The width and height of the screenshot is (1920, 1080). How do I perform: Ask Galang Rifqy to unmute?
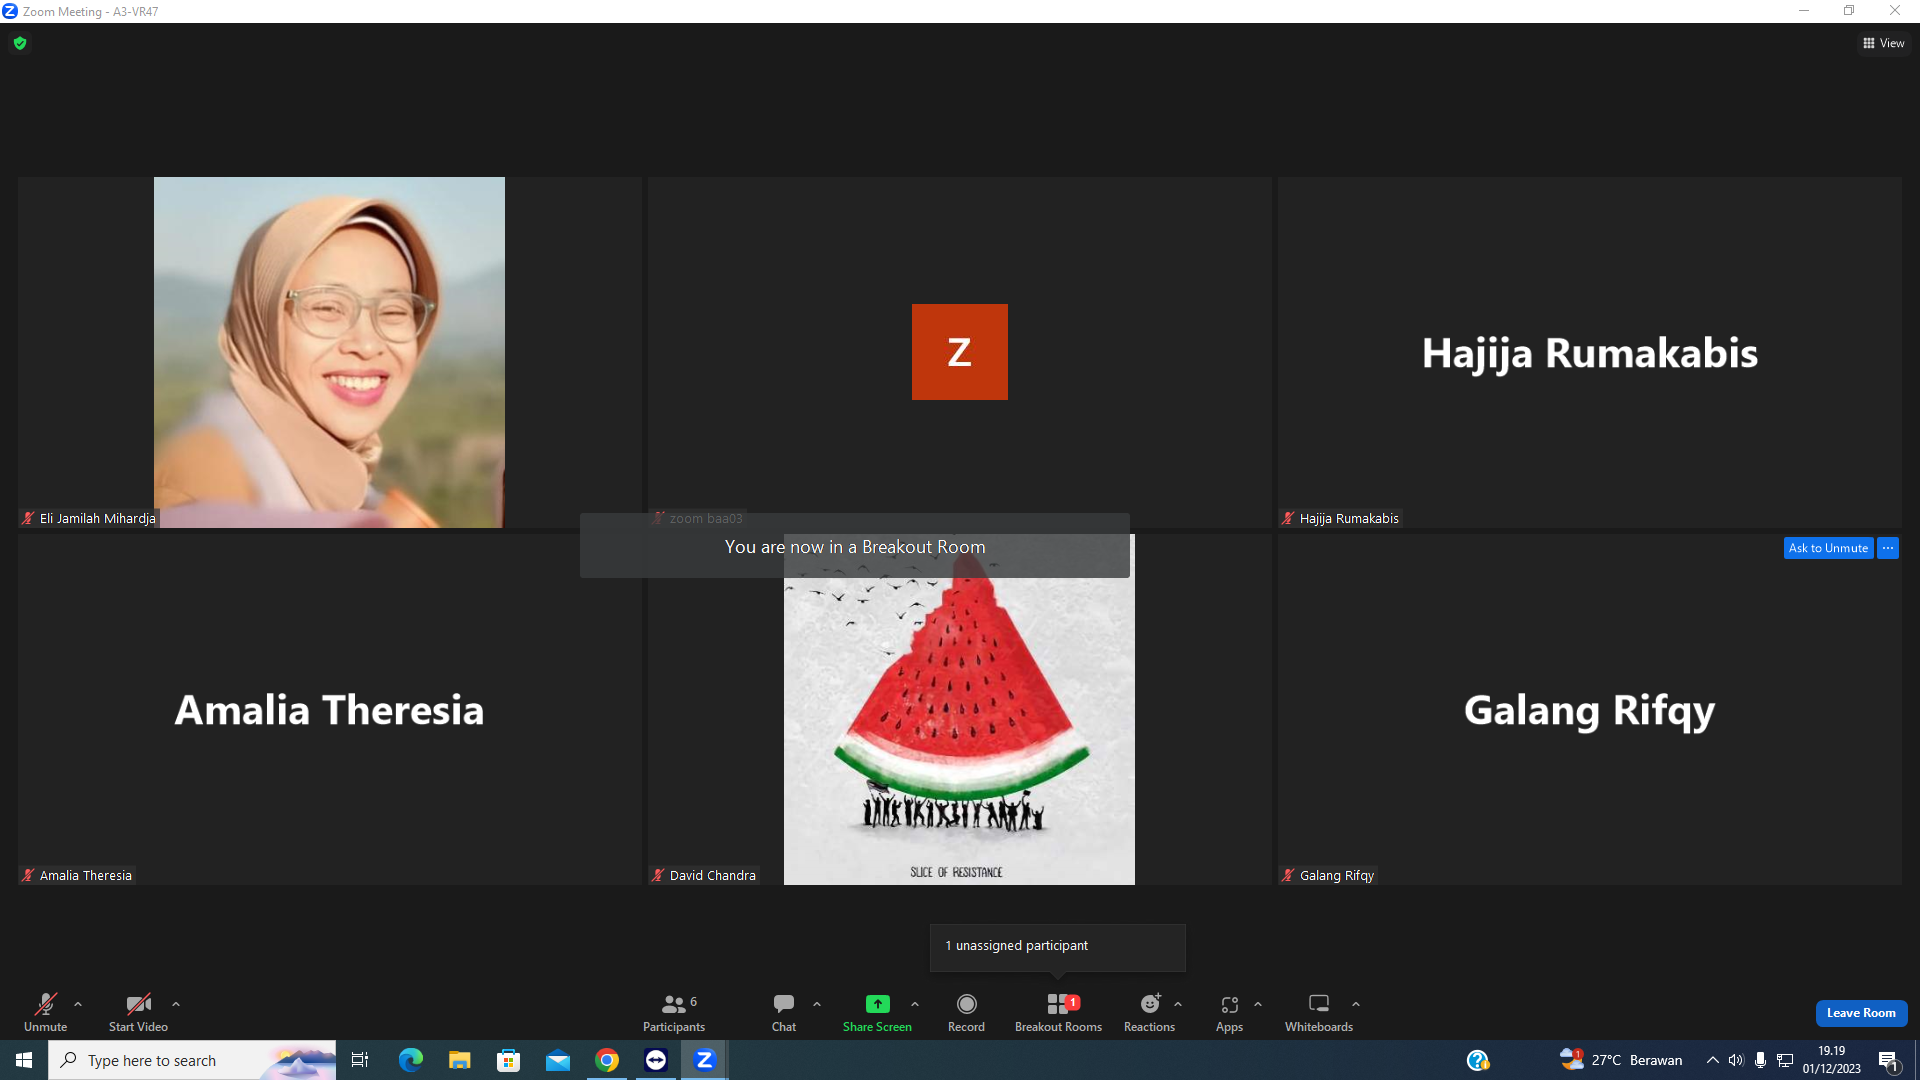click(1828, 548)
